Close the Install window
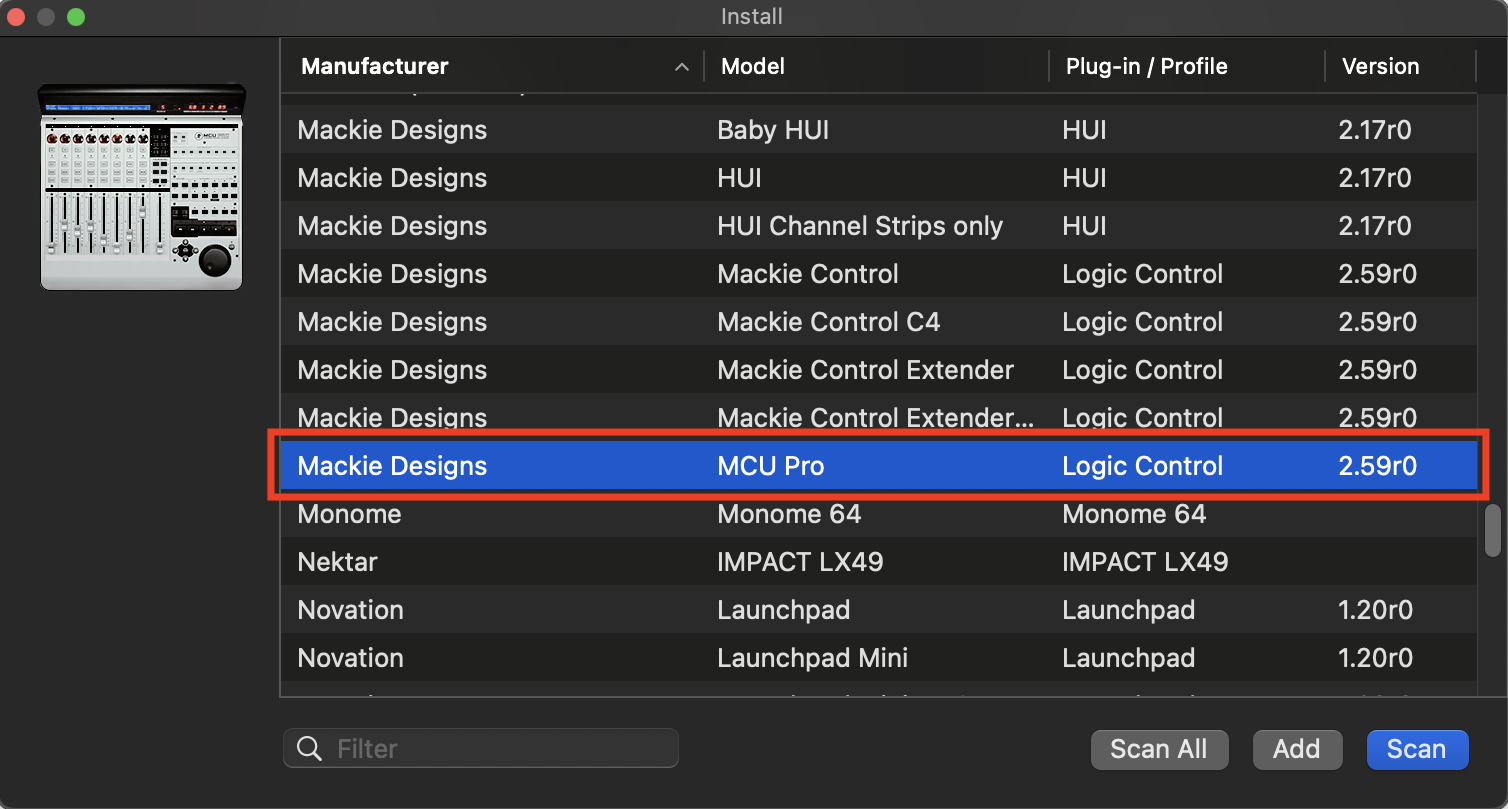 coord(18,17)
